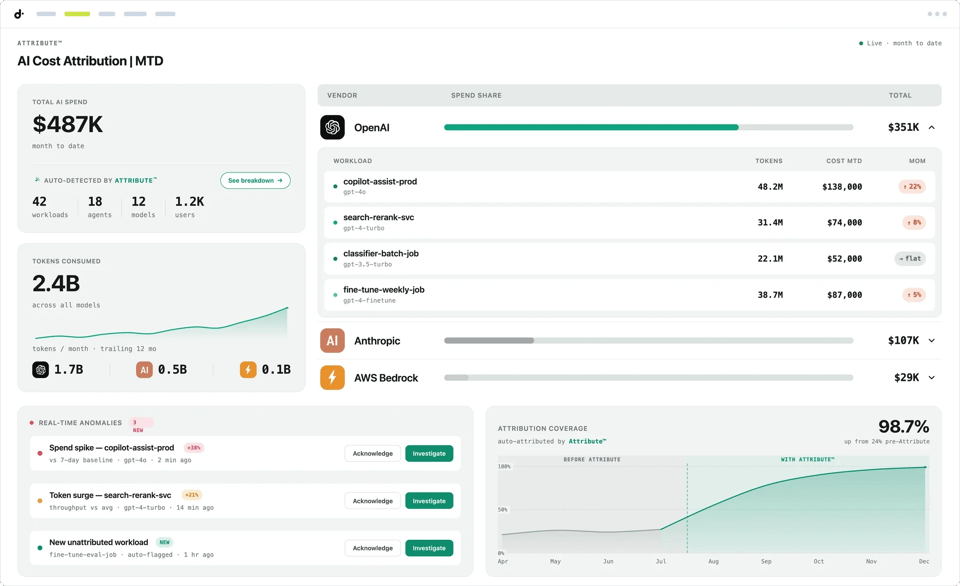
Task: Click the $138,000 cost MTD cell
Action: 842,187
